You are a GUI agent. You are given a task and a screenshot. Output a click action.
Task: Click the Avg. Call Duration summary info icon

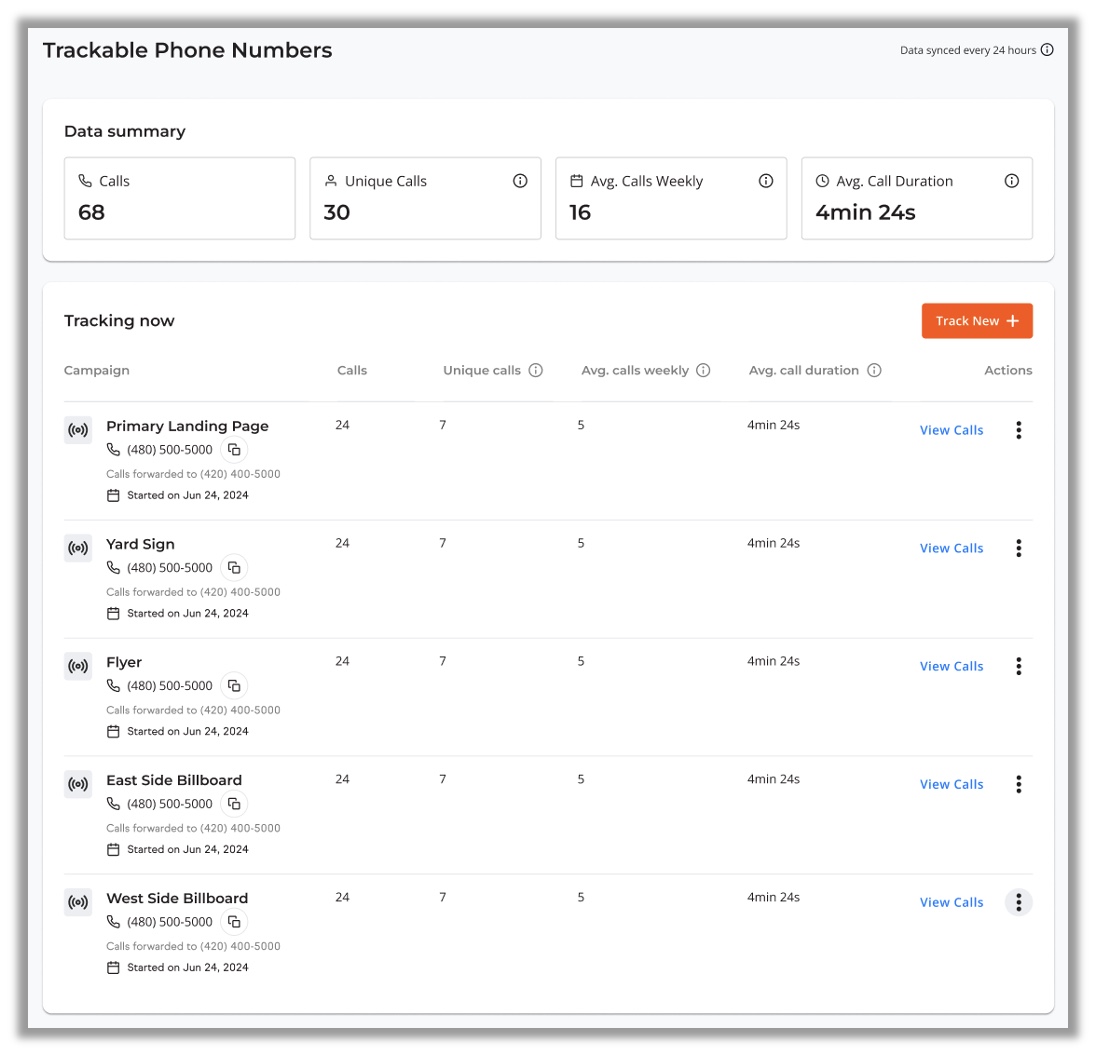[1012, 181]
